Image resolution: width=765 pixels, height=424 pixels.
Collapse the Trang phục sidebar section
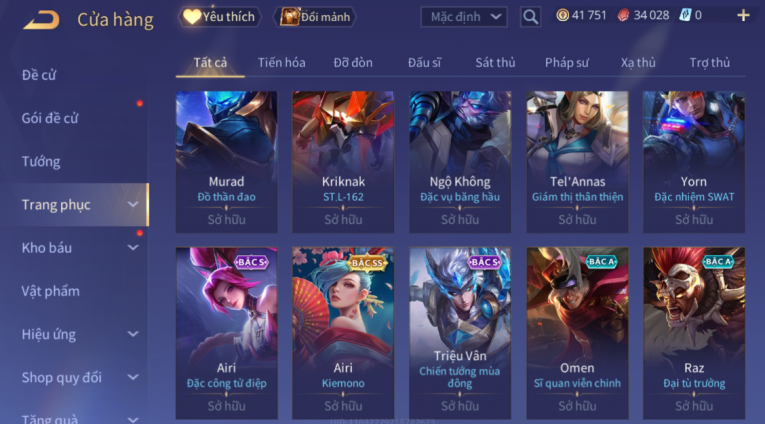[133, 204]
